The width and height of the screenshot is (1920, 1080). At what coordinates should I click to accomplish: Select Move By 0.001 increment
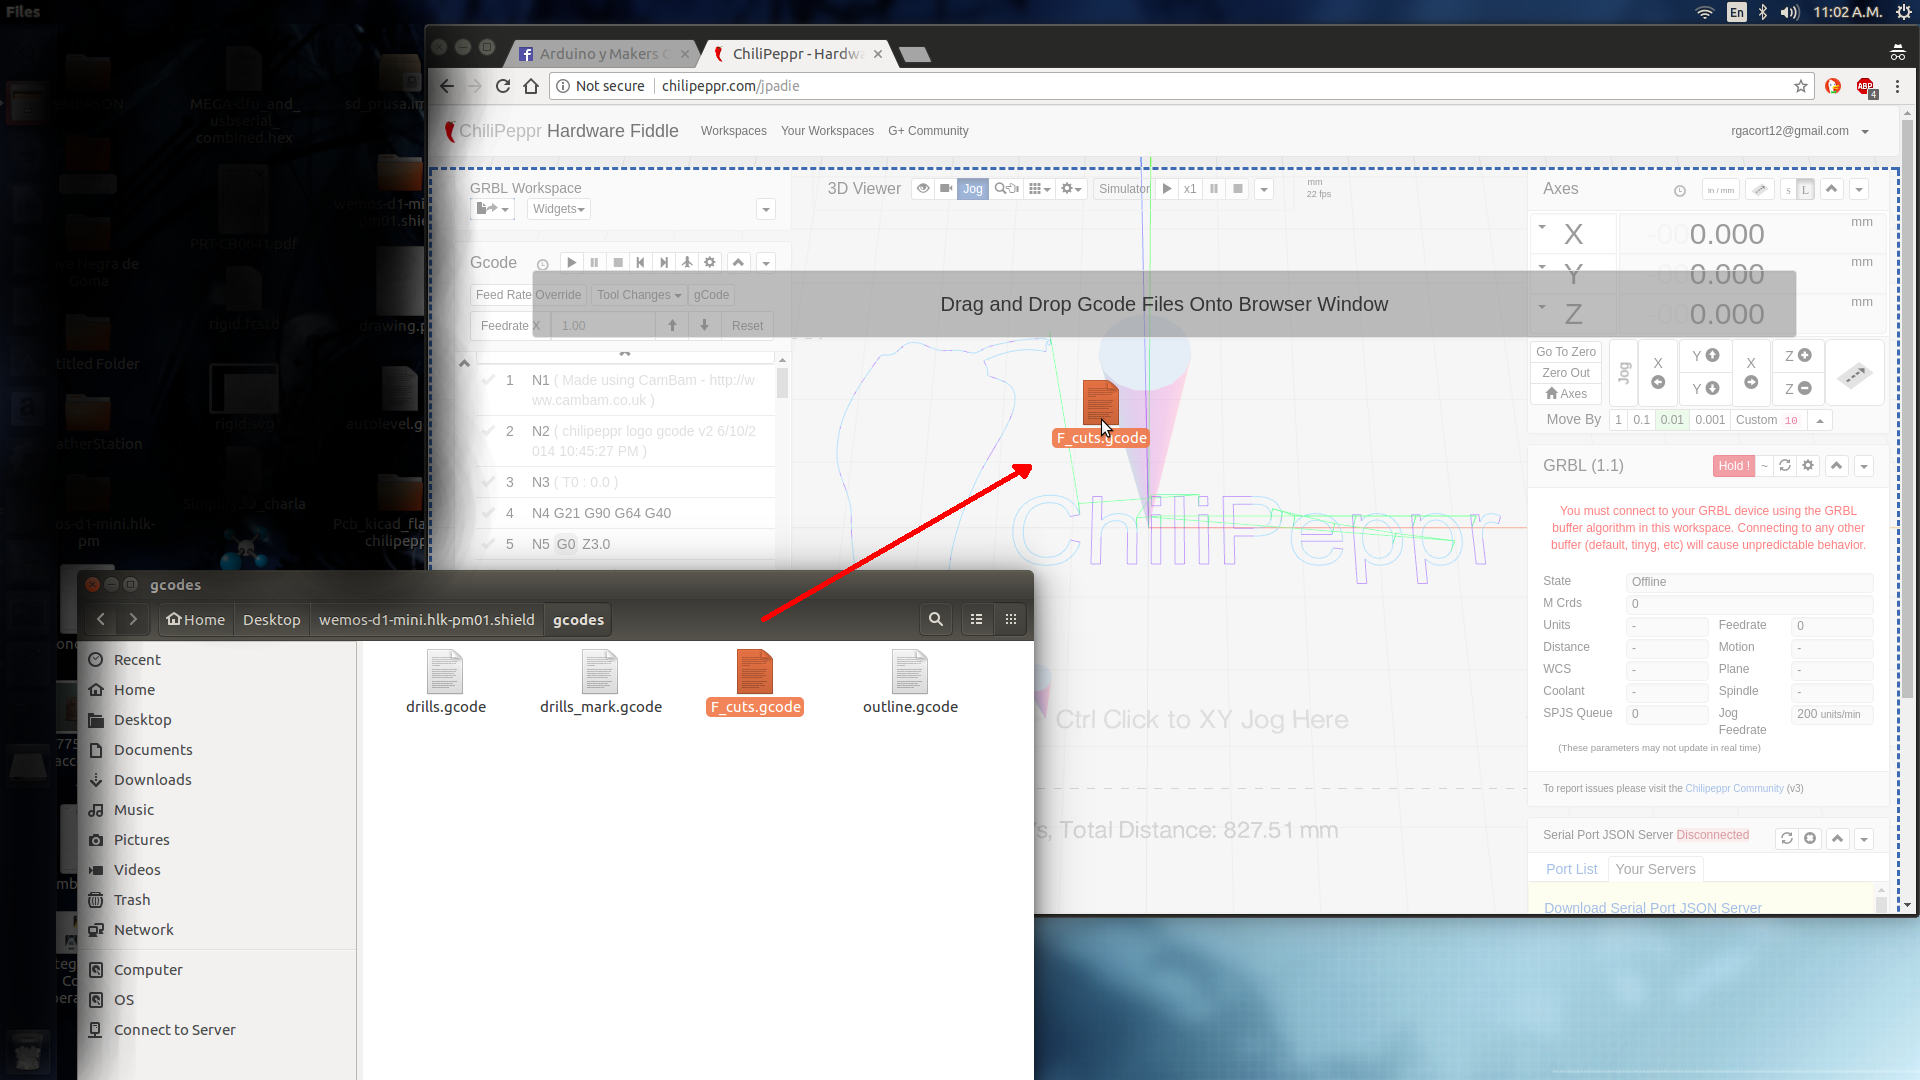point(1710,420)
